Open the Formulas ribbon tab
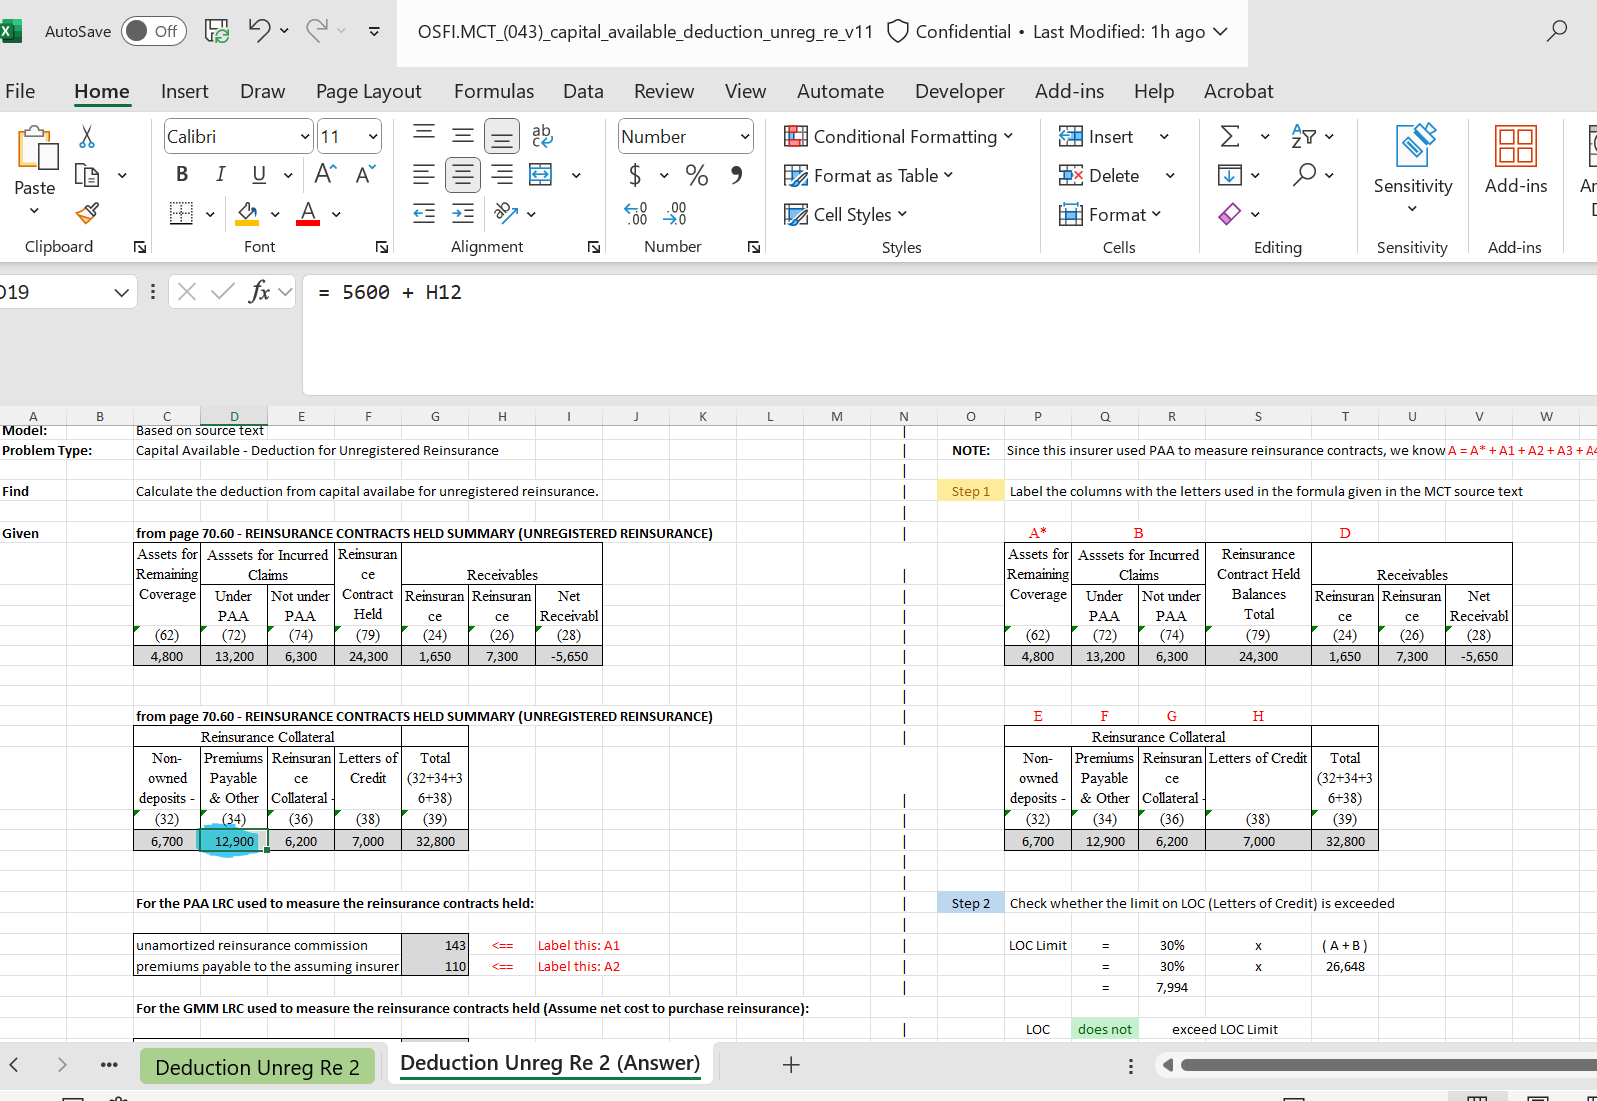Screen dimensions: 1597x1101 pos(493,91)
